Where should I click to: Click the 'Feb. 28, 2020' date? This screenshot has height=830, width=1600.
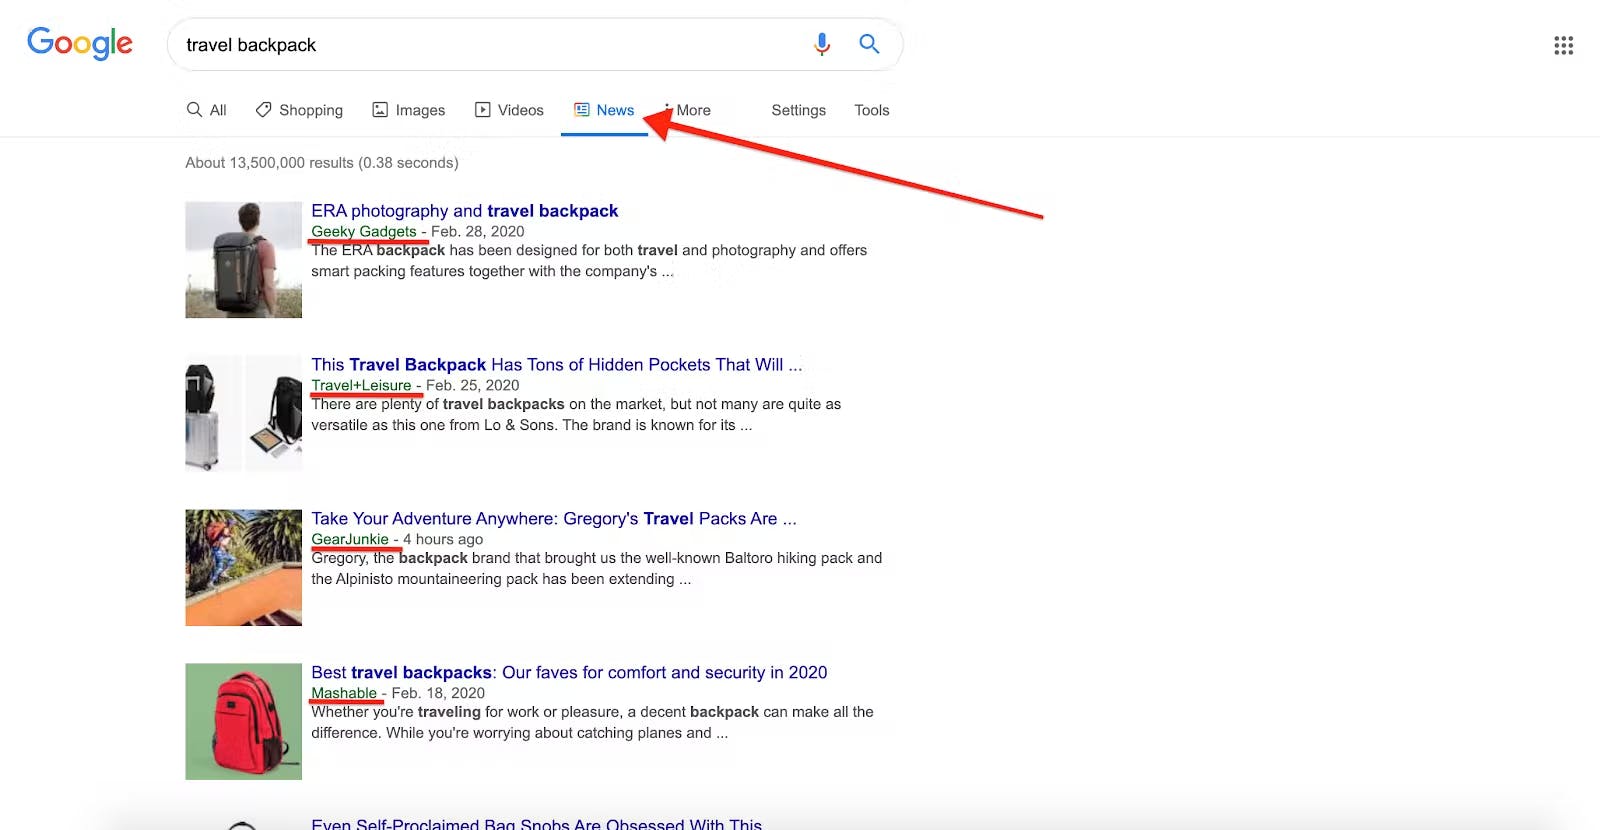tap(477, 231)
